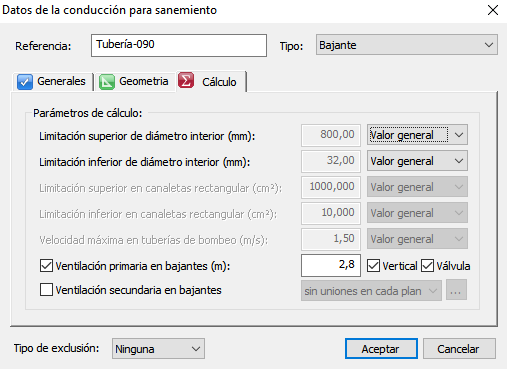Enable Ventilación secundaria en bajantes checkbox

coord(46,290)
